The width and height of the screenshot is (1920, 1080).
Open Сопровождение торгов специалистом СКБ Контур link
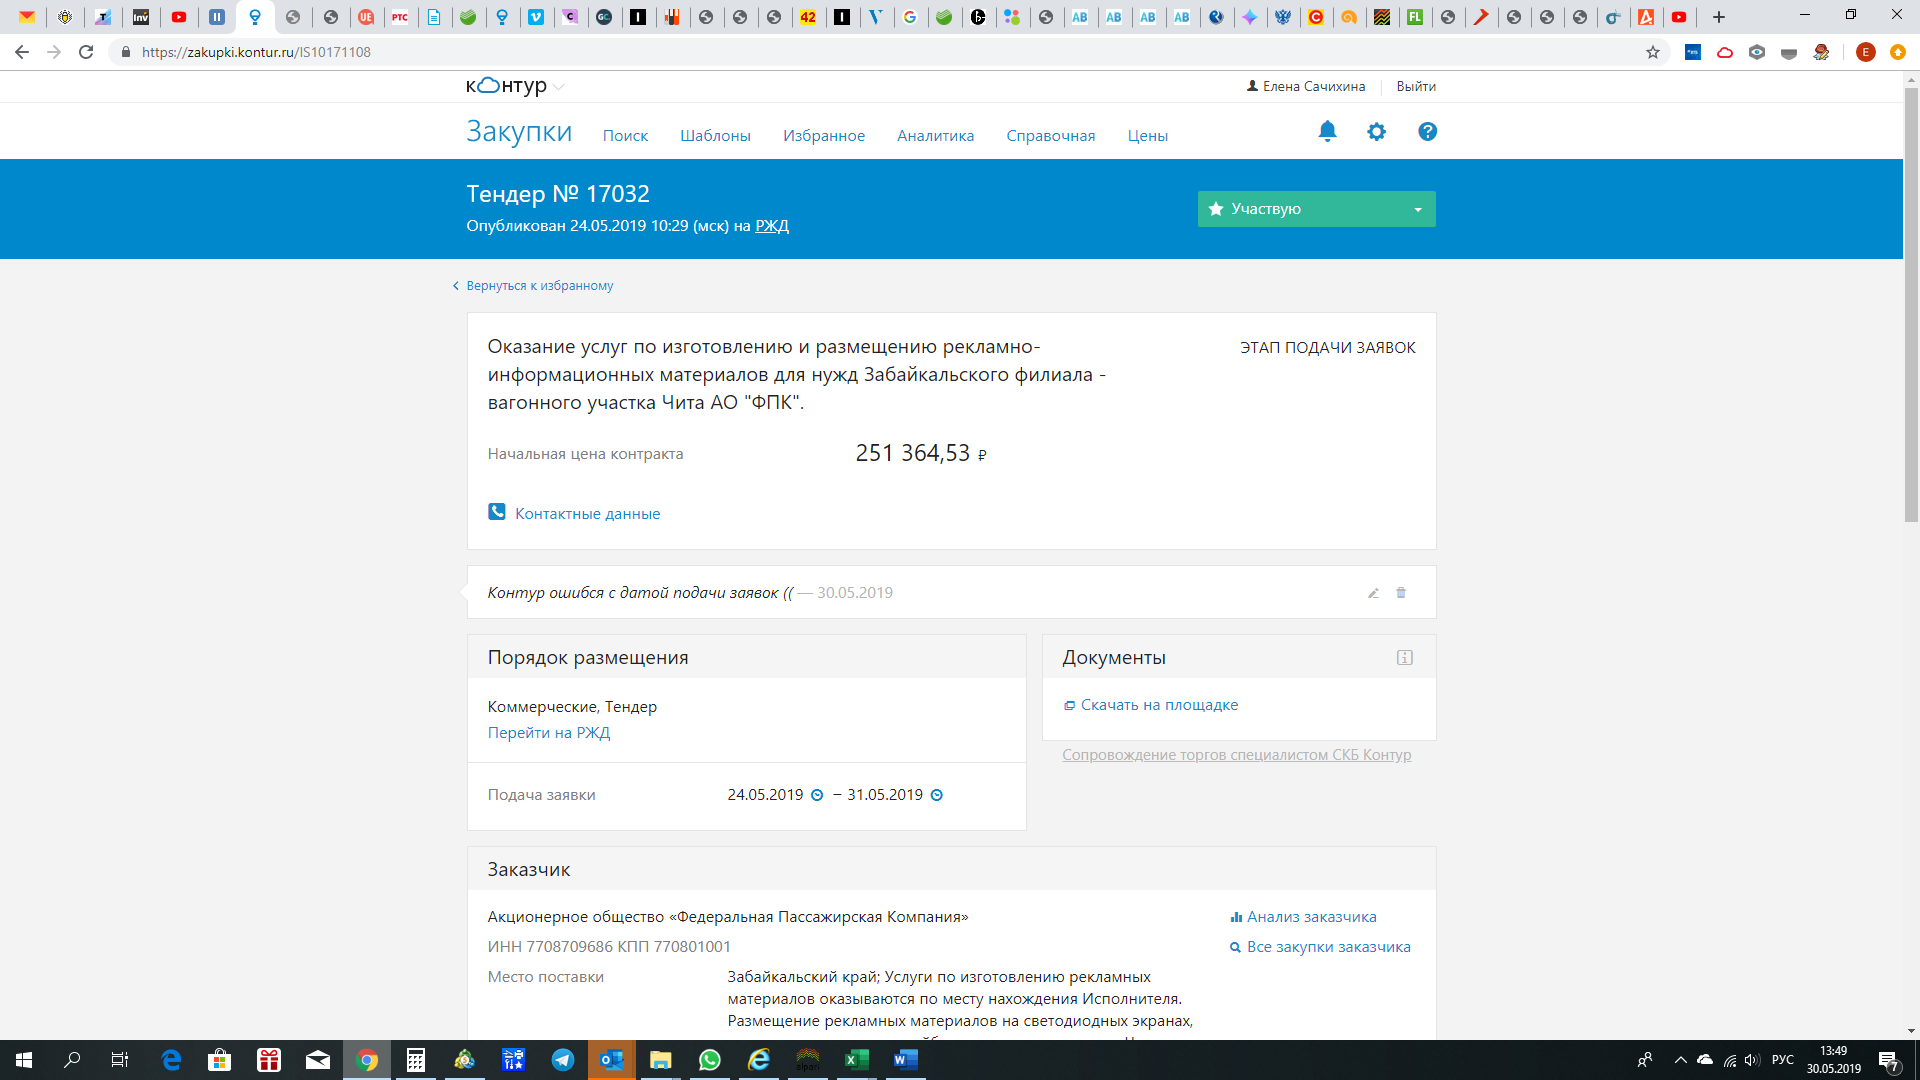[1237, 755]
